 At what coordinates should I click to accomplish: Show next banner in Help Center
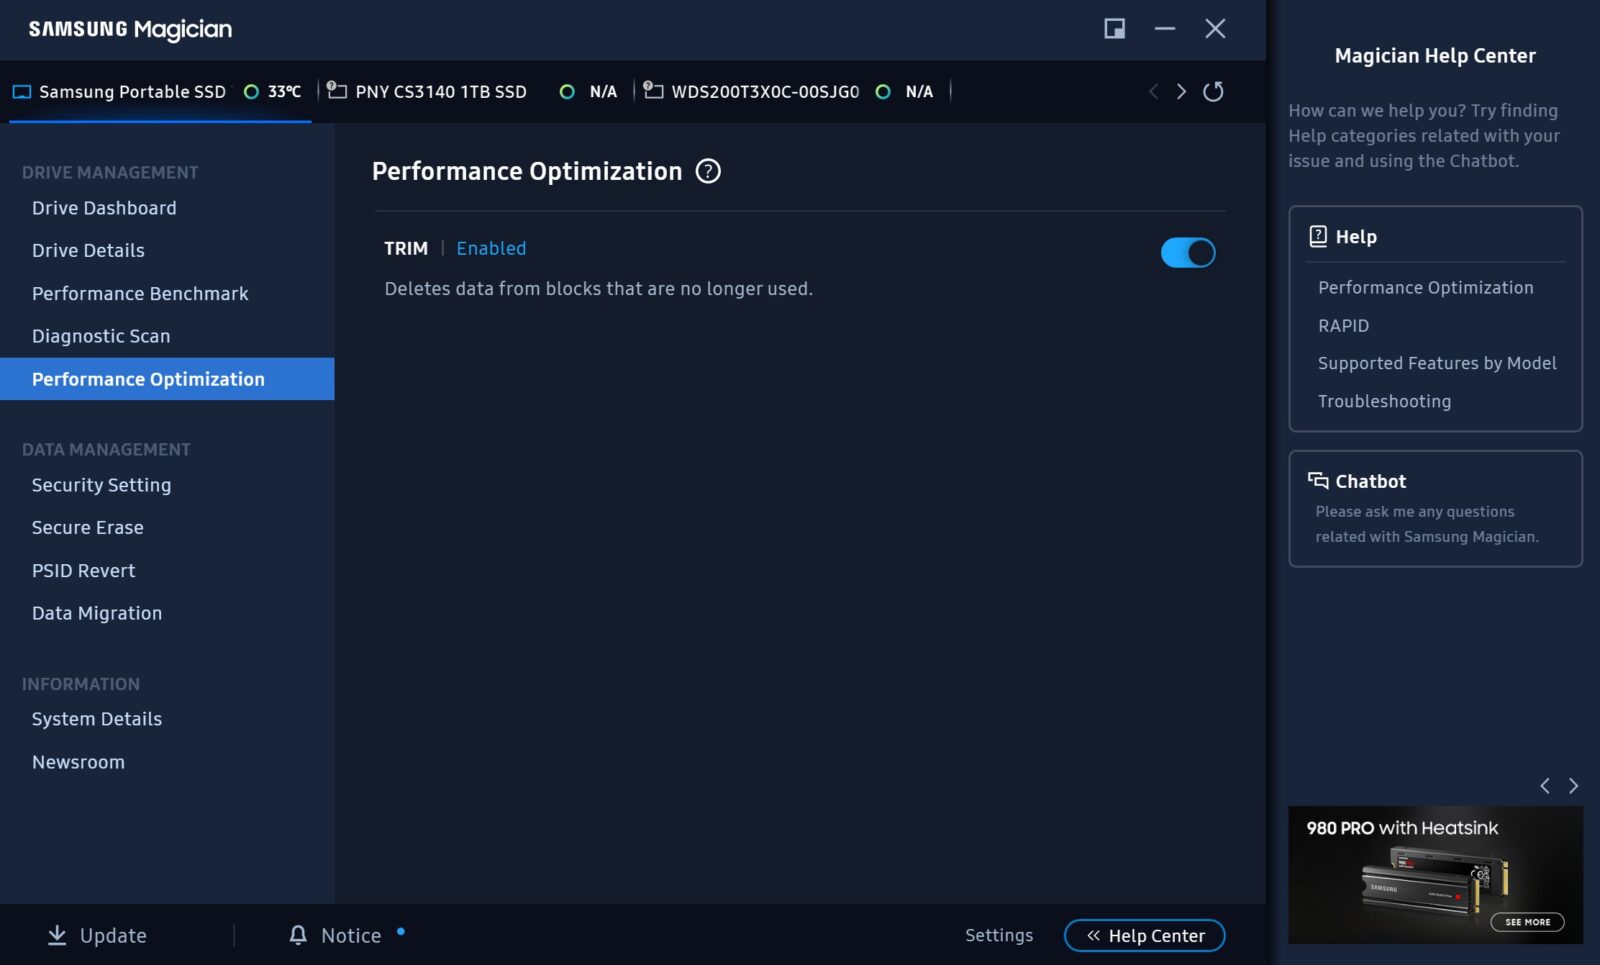click(x=1573, y=786)
